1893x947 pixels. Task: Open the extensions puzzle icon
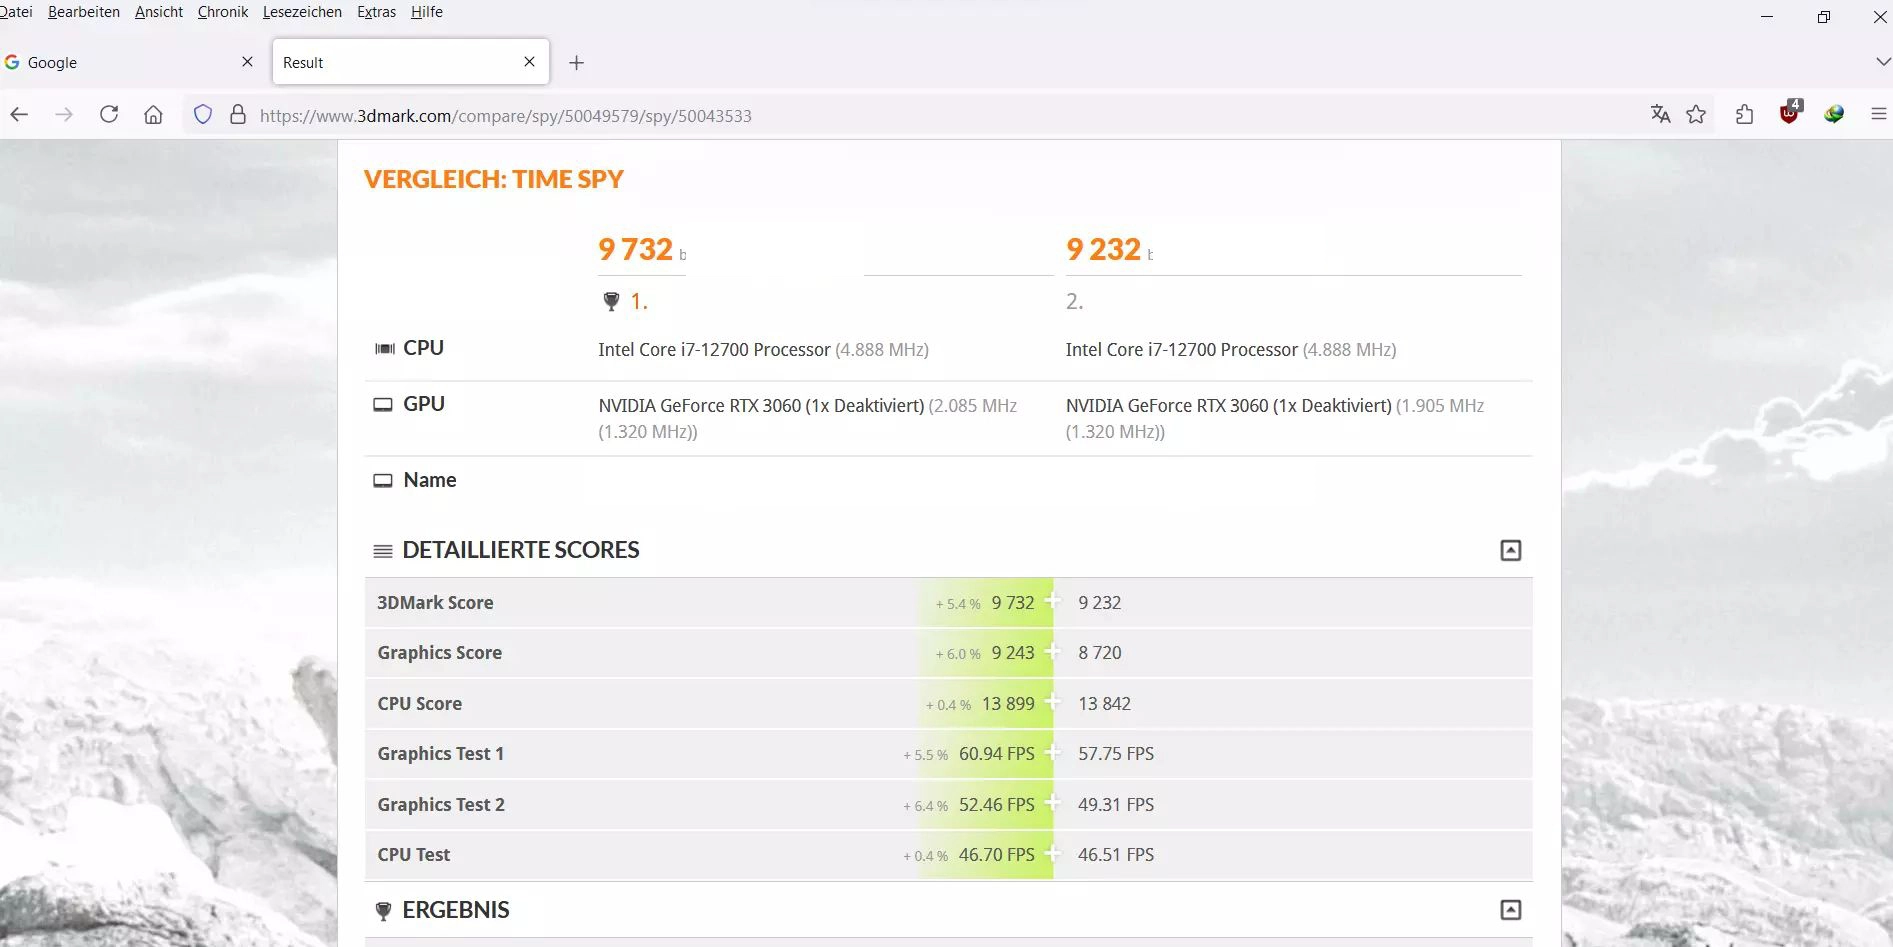(1745, 114)
